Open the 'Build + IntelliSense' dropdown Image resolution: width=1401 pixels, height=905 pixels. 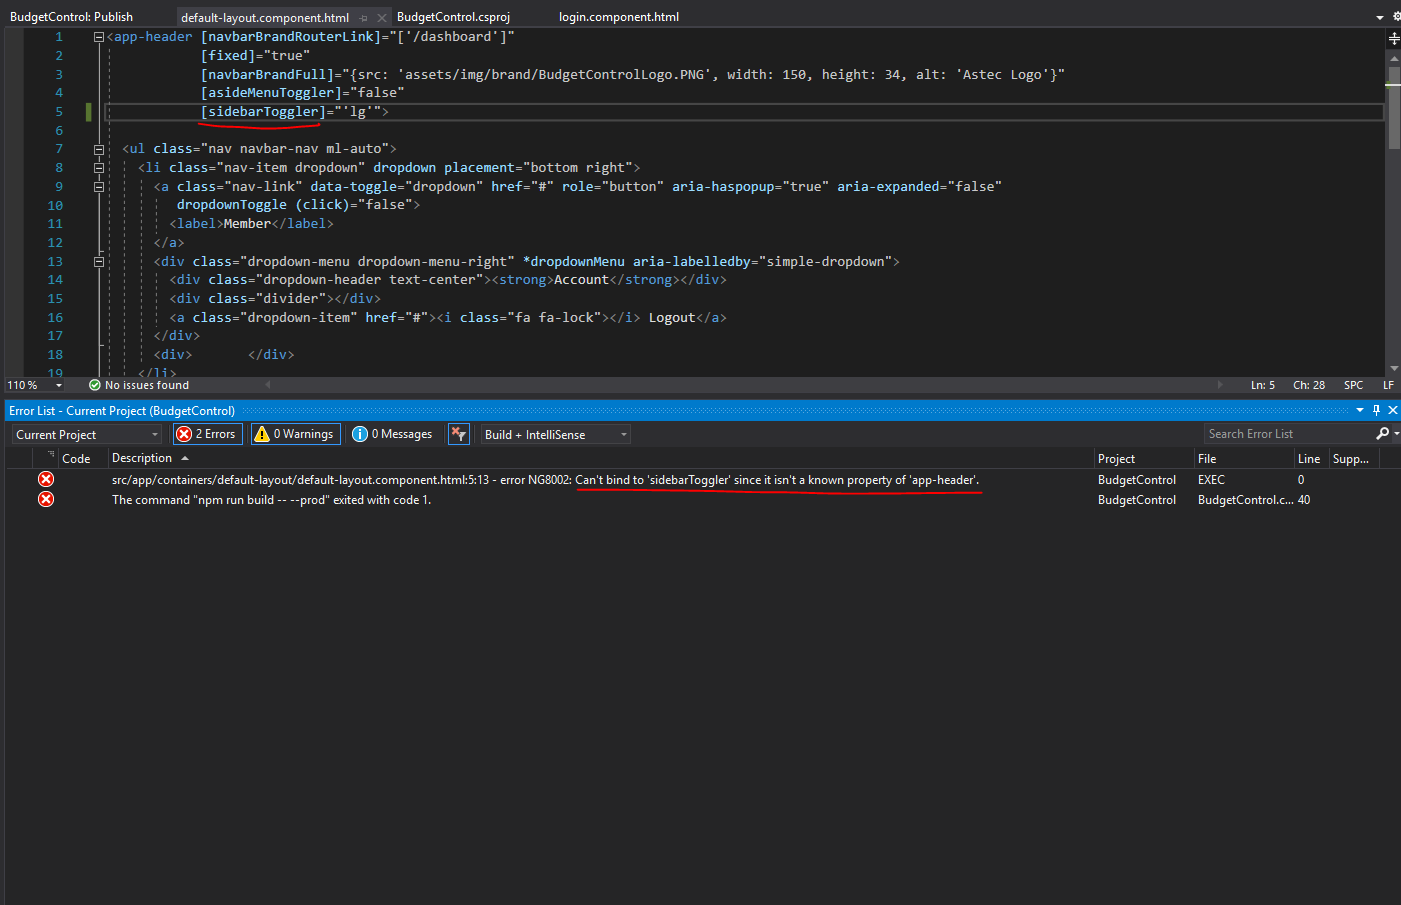[551, 433]
